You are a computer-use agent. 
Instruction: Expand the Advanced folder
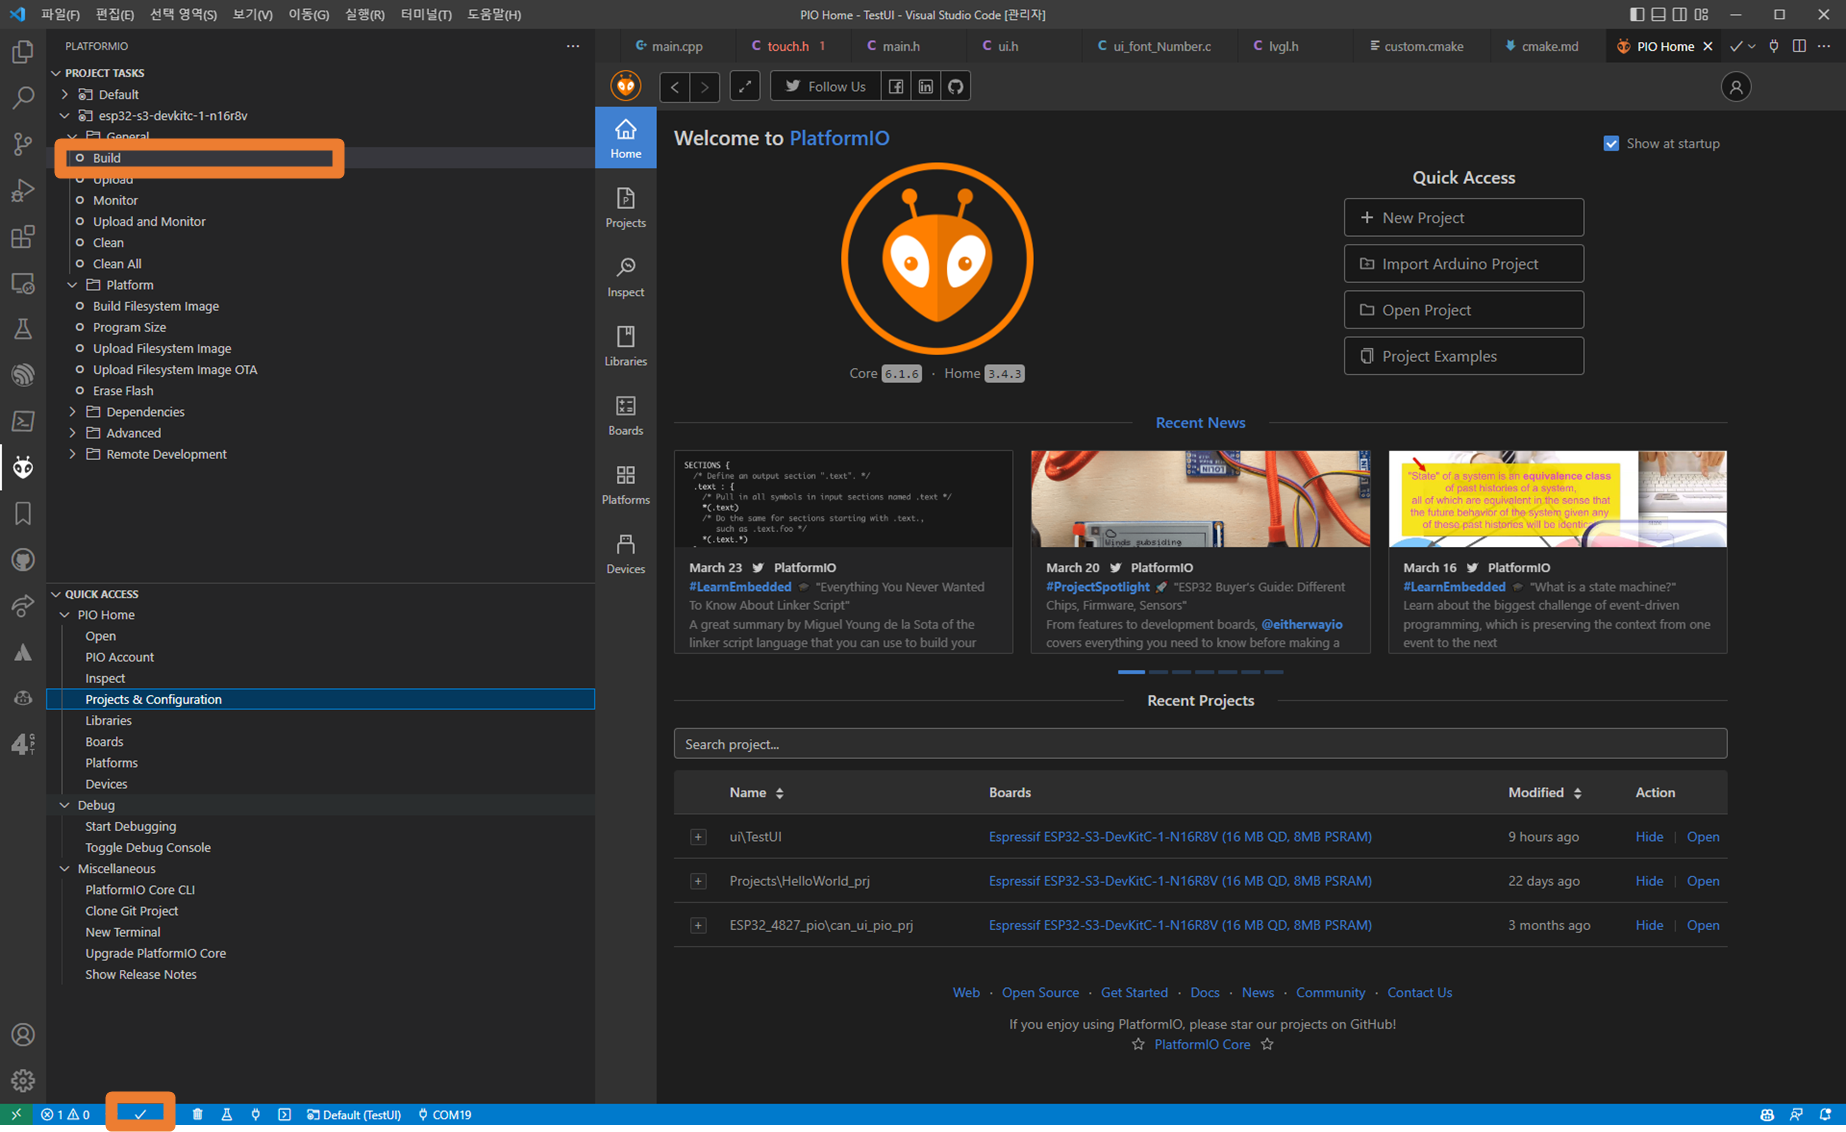72,433
